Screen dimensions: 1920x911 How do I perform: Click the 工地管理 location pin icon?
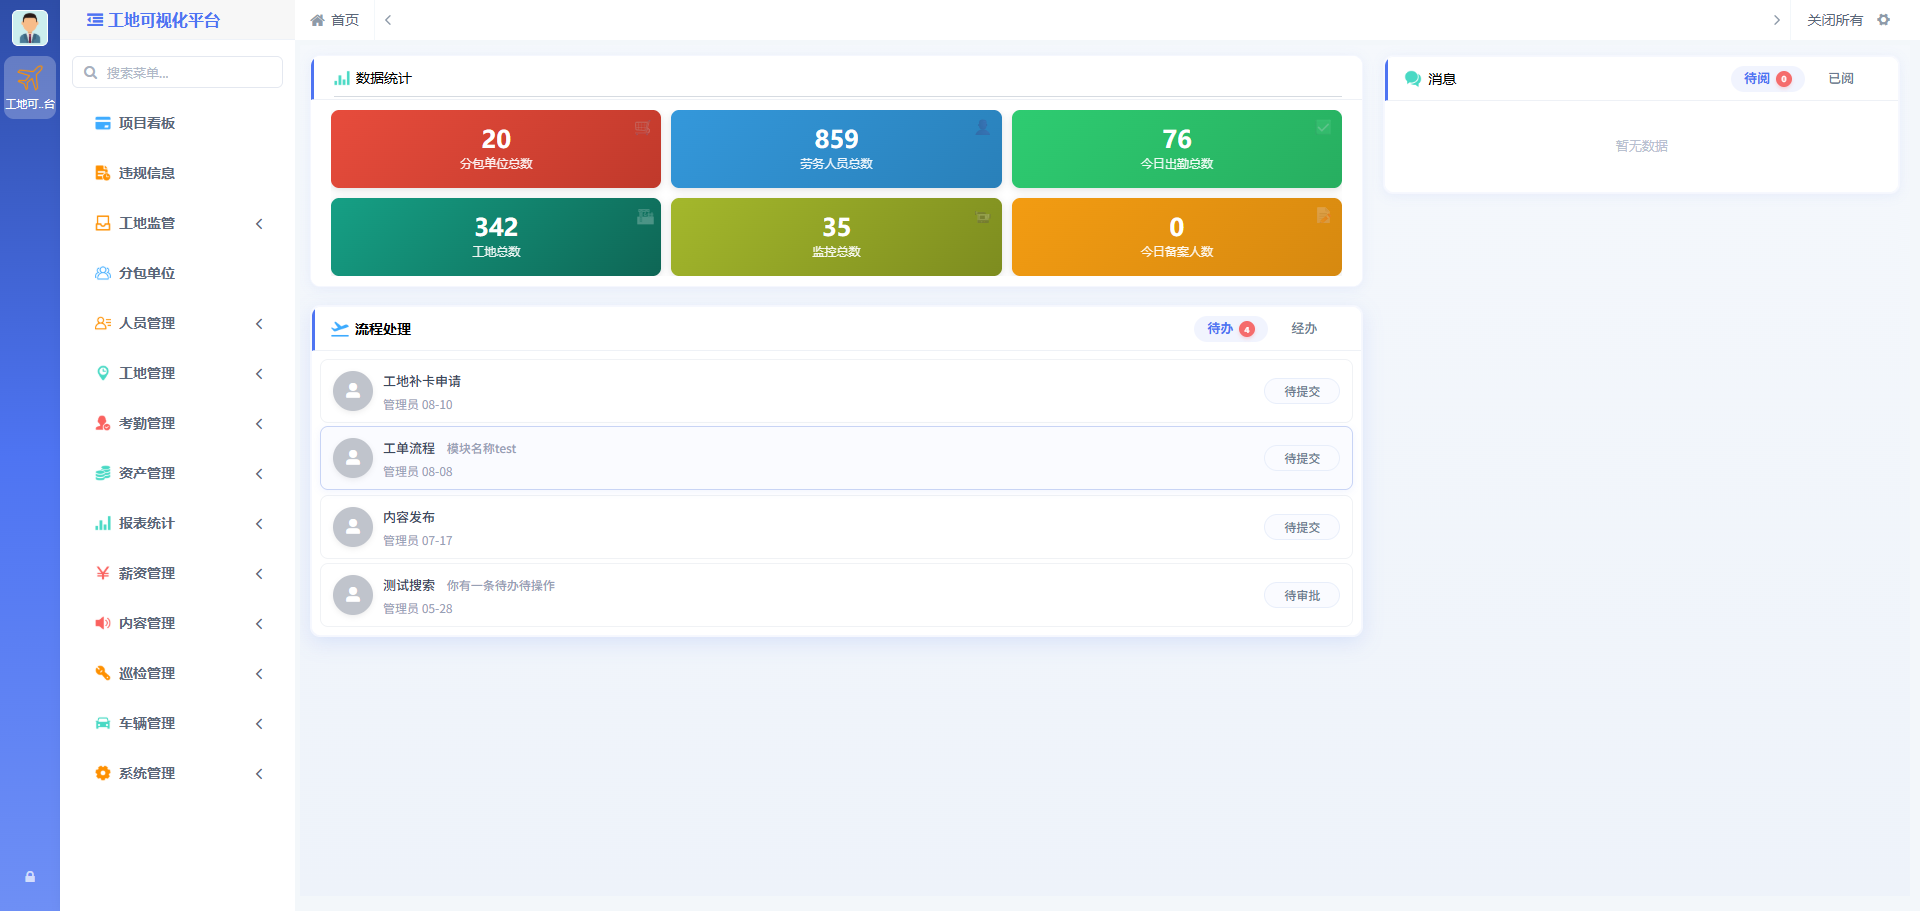pos(103,373)
